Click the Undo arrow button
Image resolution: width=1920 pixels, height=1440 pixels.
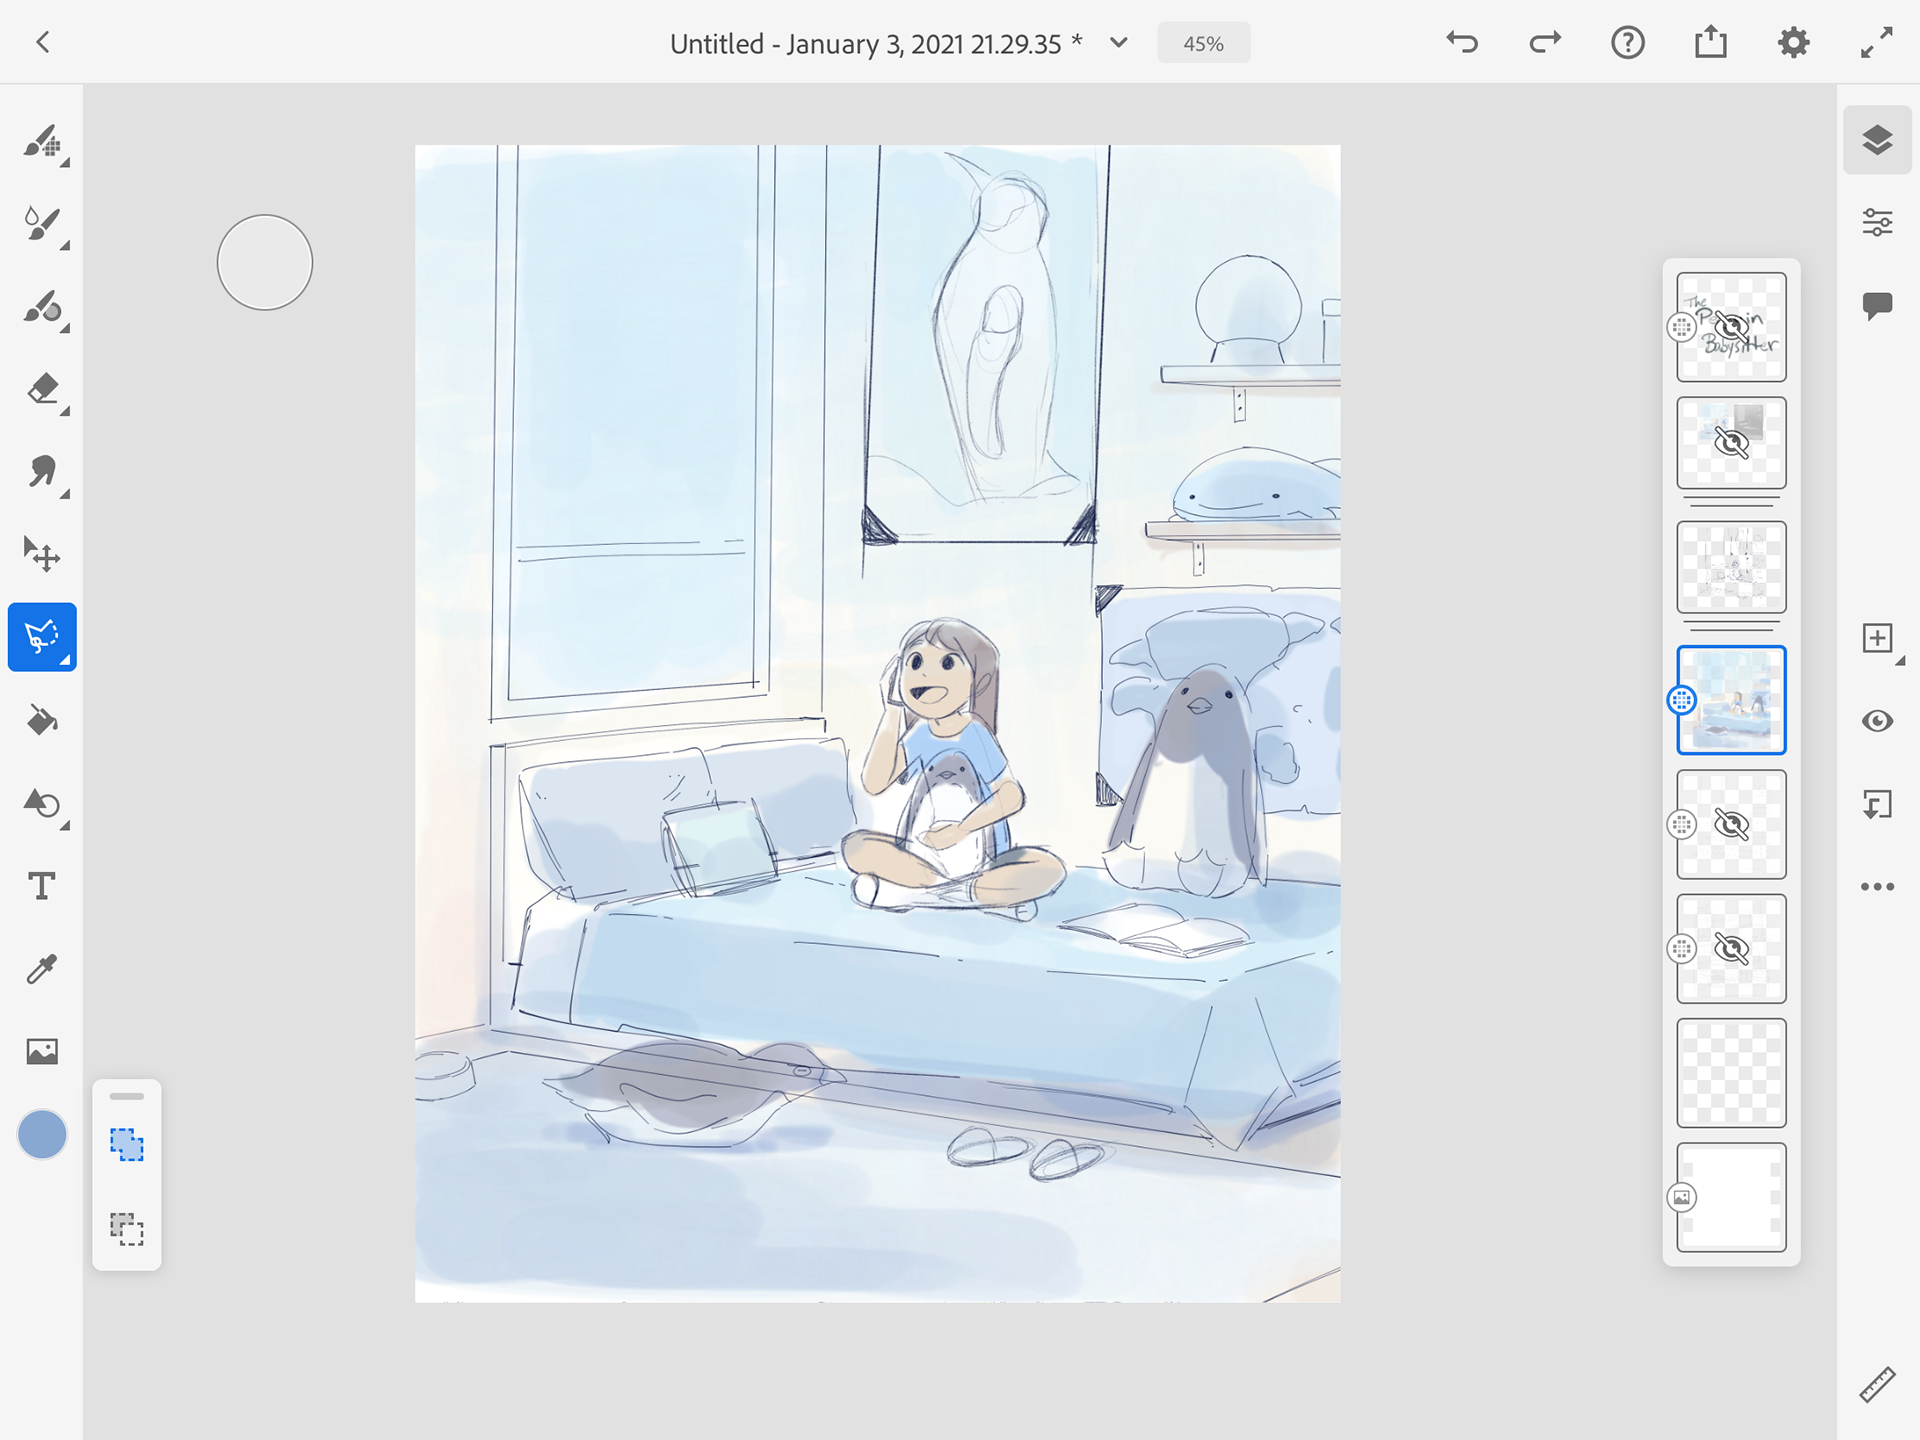(x=1462, y=43)
